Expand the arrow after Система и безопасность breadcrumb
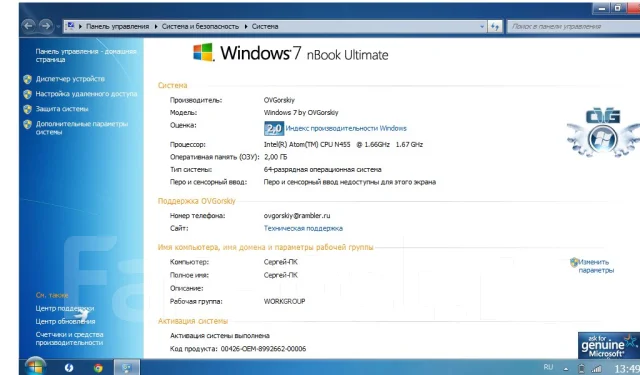 point(246,27)
